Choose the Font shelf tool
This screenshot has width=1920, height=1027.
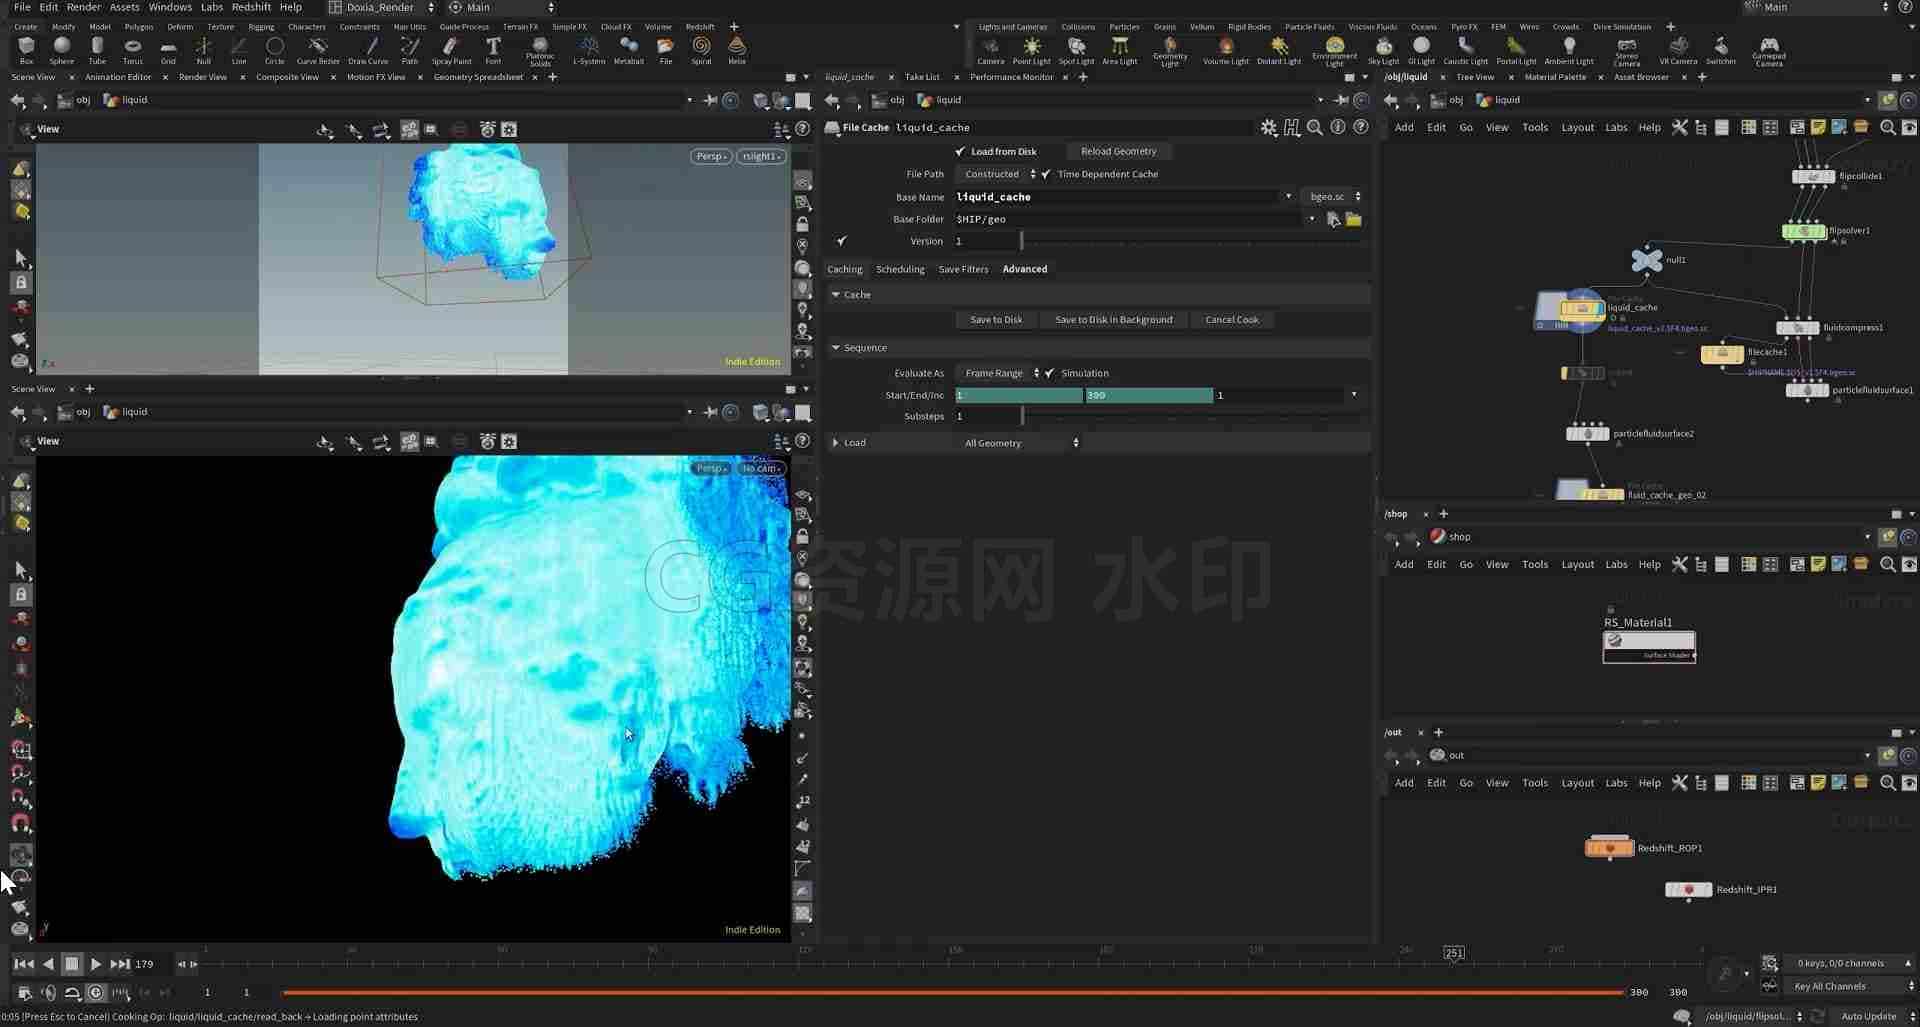coord(493,50)
